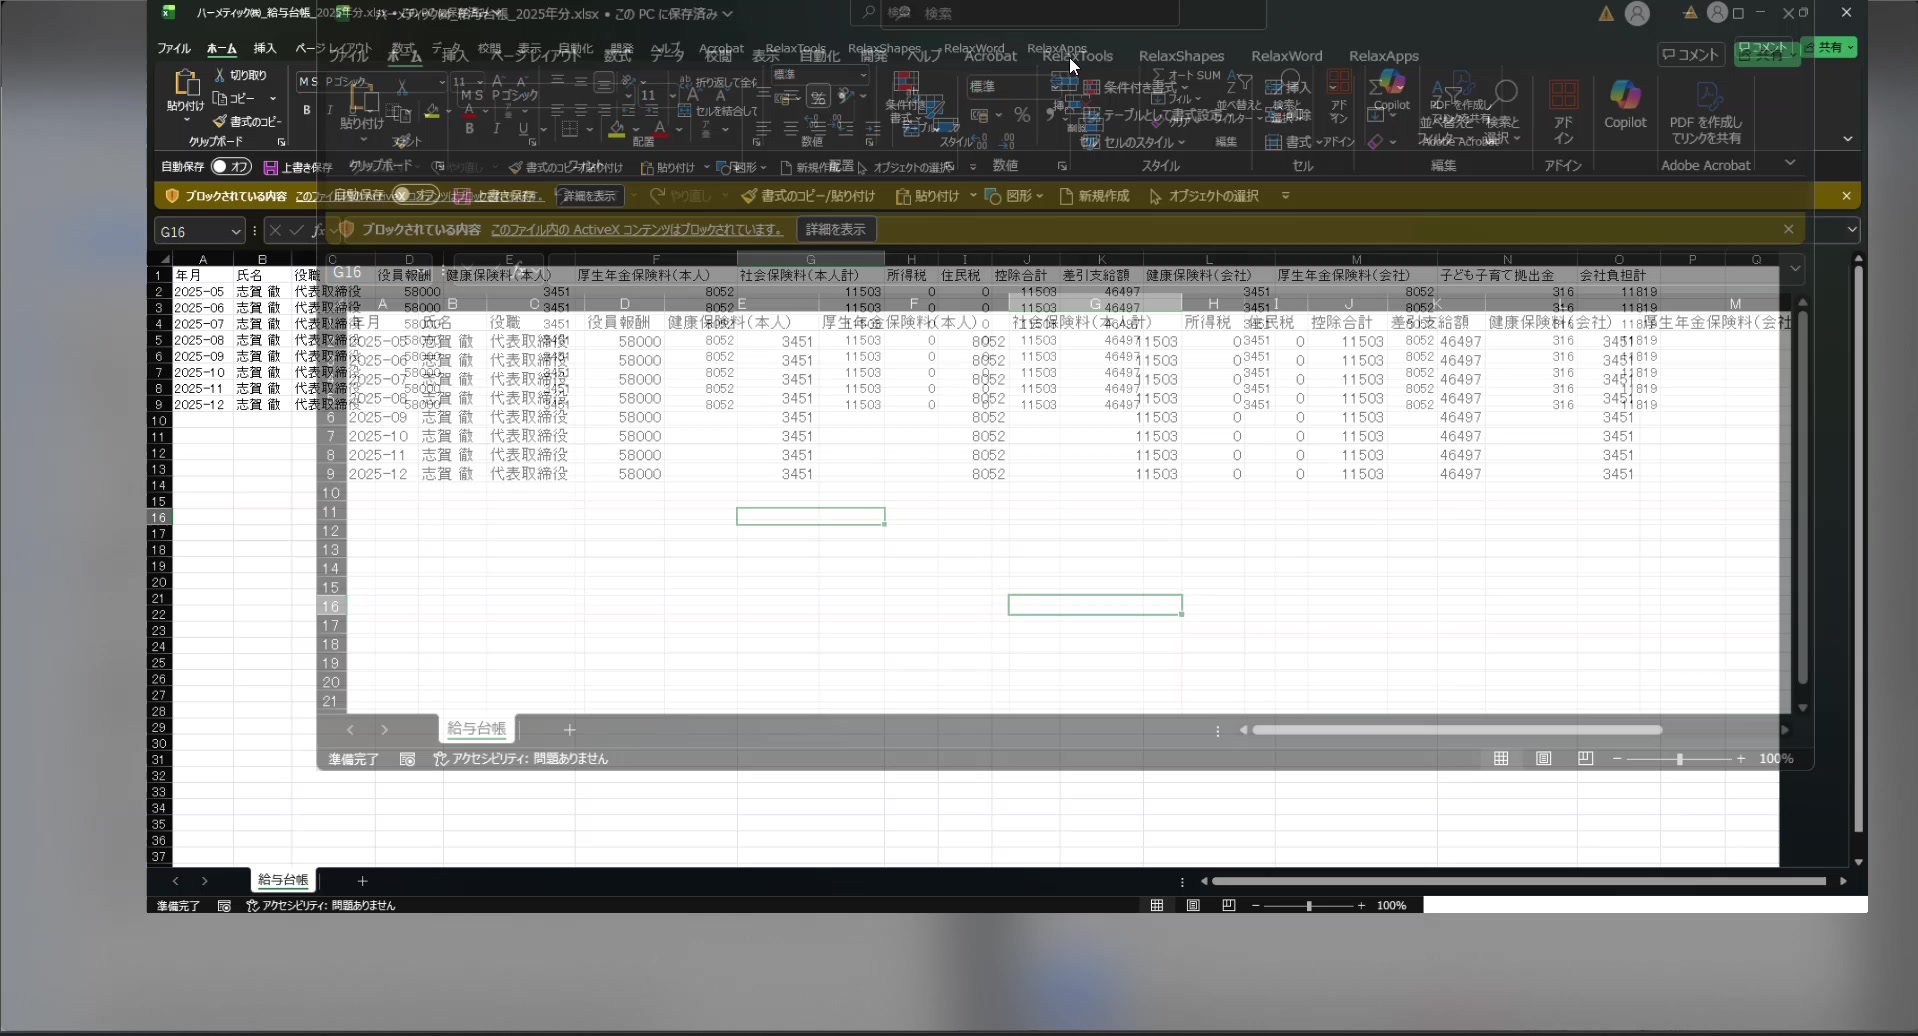Click the 切り取り (cut) scissors icon

coord(220,75)
